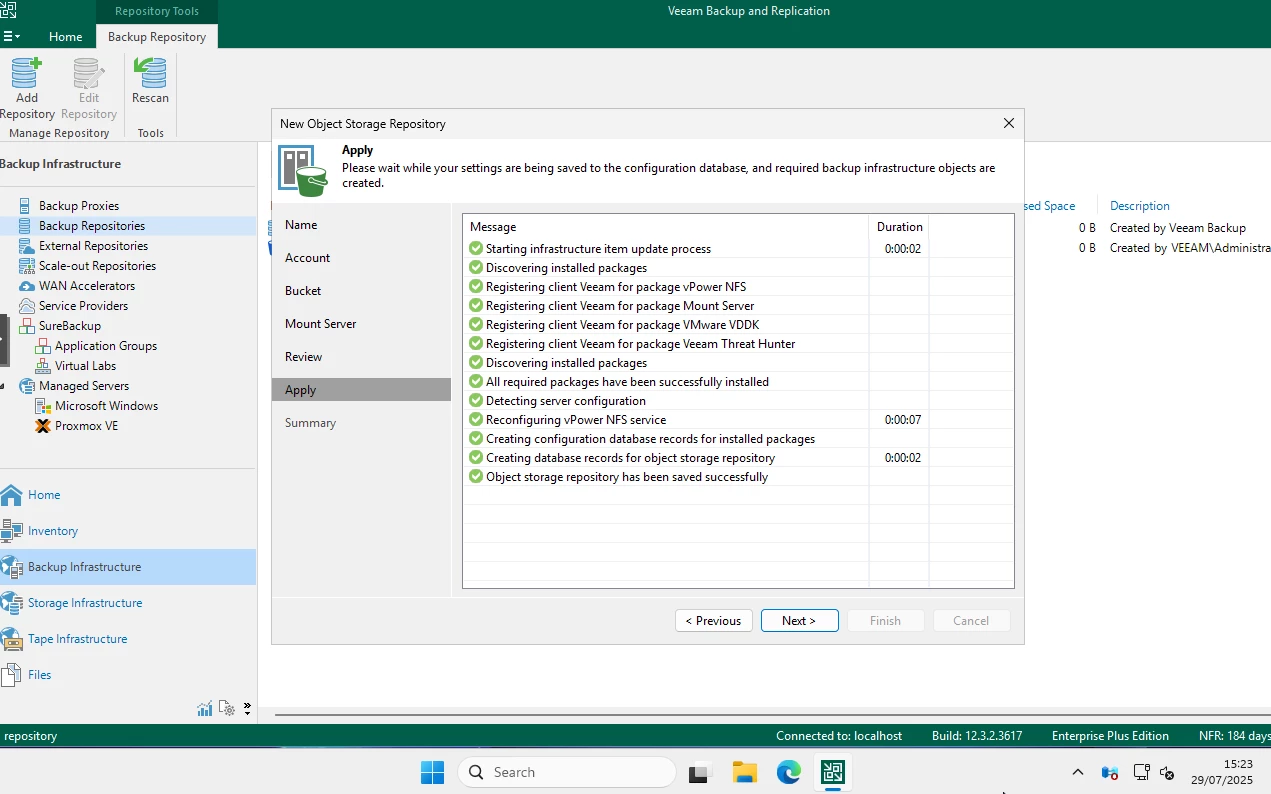Select Backup Repositories in the infrastructure tree

(92, 226)
